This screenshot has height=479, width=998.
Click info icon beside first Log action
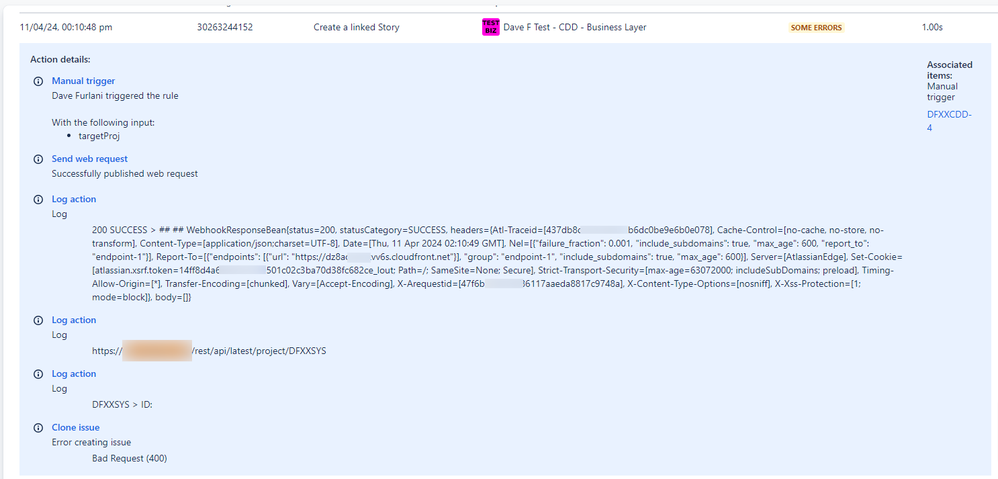pyautogui.click(x=38, y=200)
